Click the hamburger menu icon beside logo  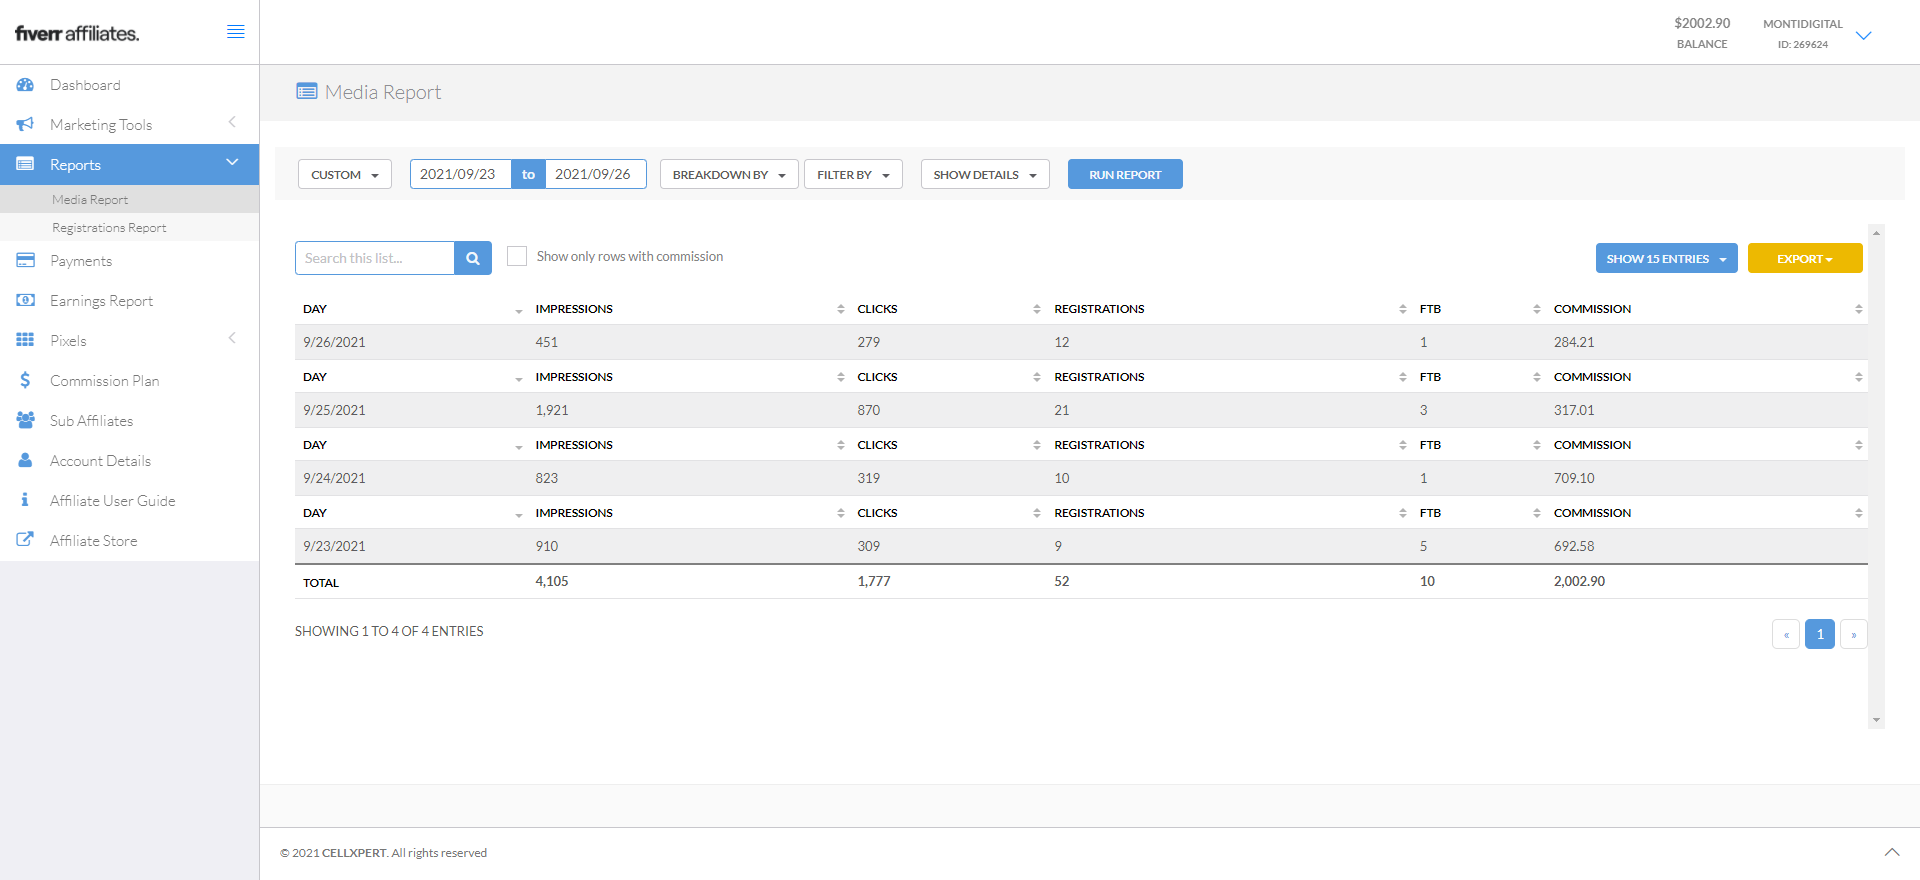point(236,32)
